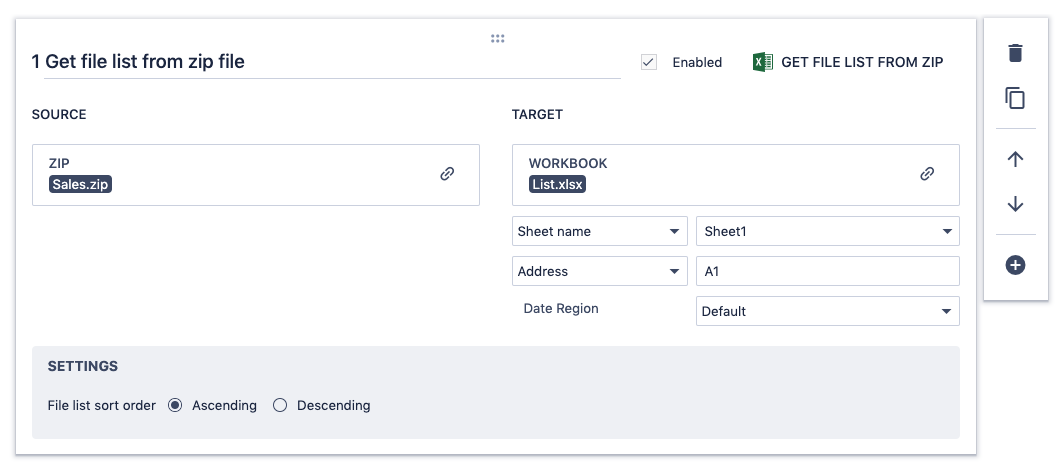Click the GET FILE LIST FROM ZIP label
Screen dimensions: 1064x472
pyautogui.click(x=861, y=62)
